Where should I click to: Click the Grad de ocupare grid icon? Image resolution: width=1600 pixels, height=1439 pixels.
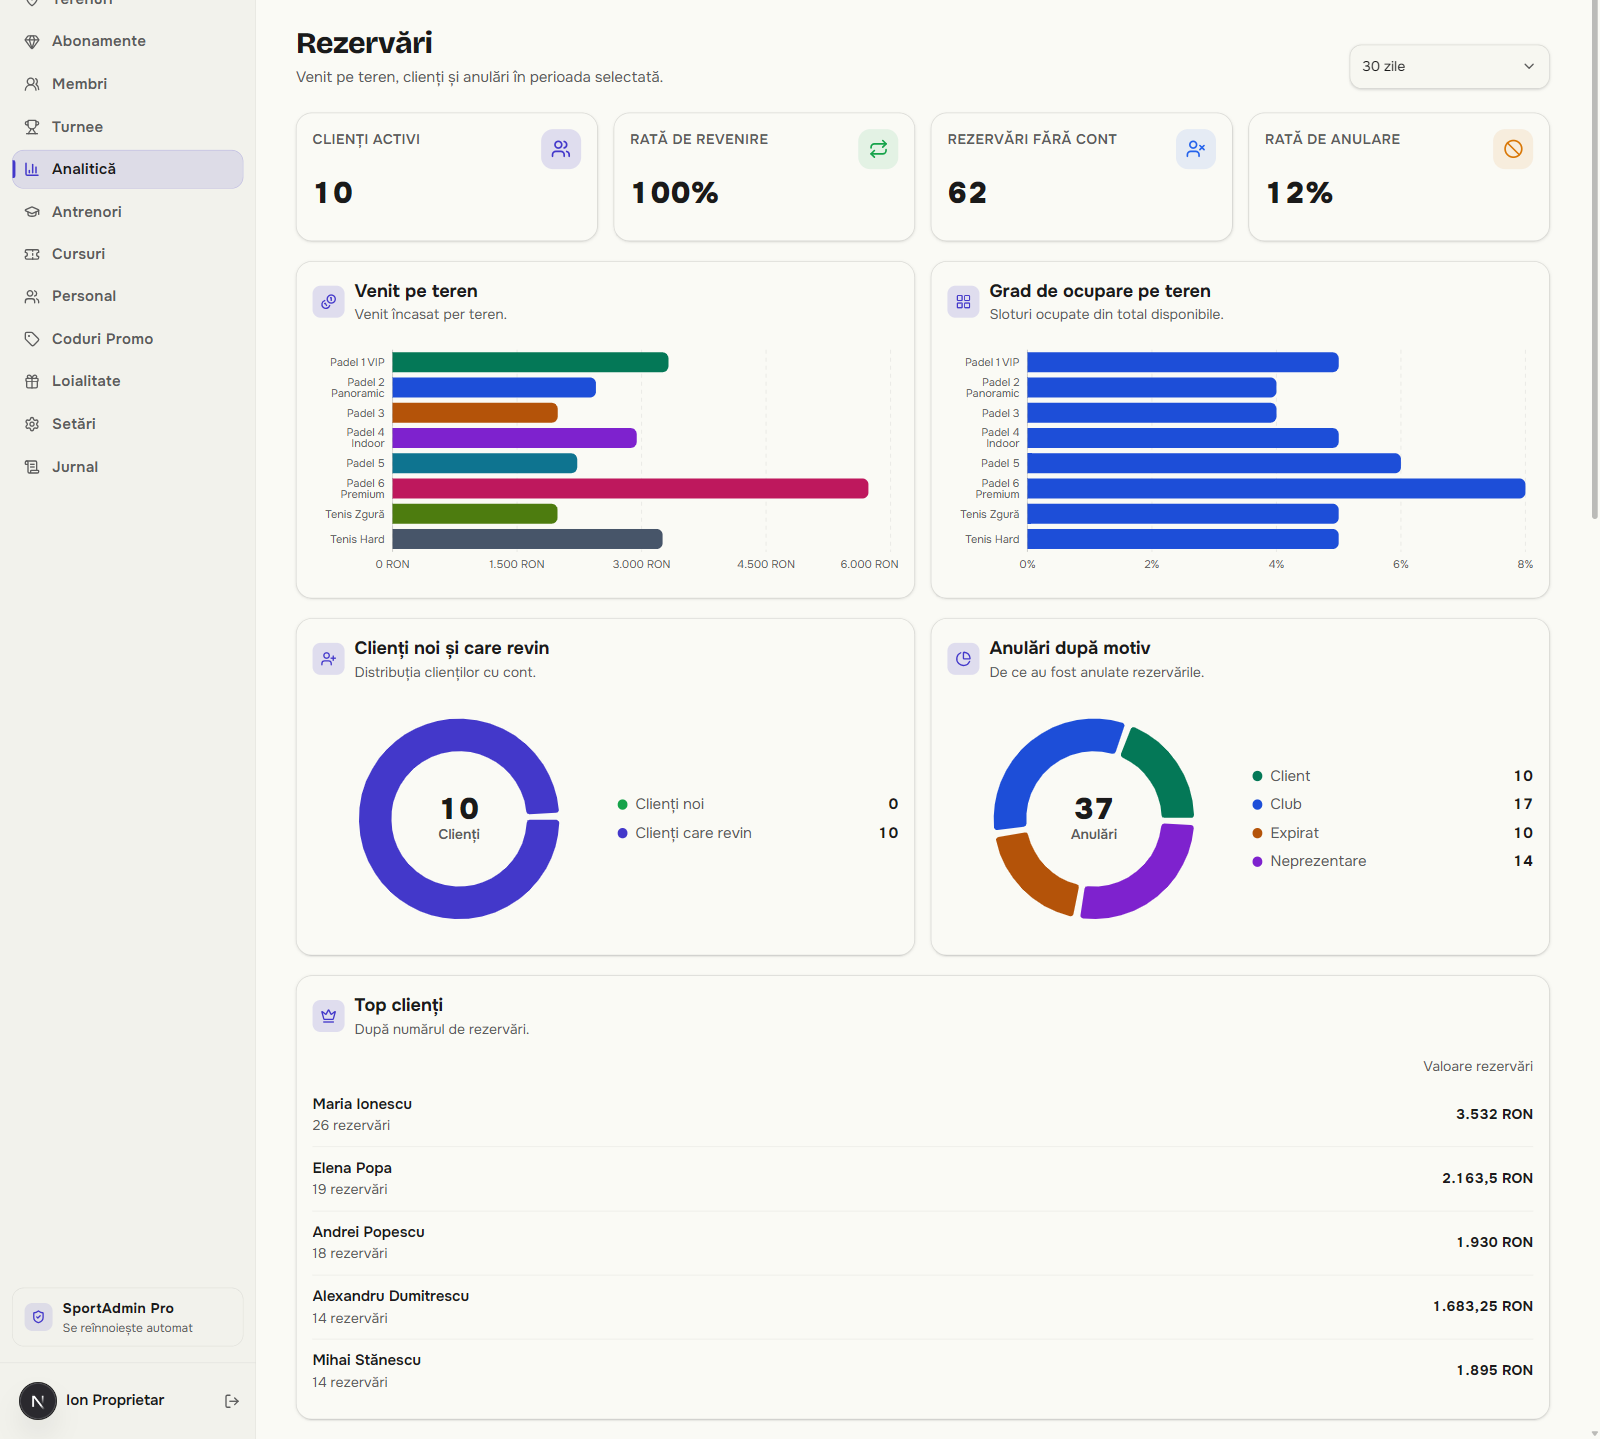pyautogui.click(x=963, y=301)
